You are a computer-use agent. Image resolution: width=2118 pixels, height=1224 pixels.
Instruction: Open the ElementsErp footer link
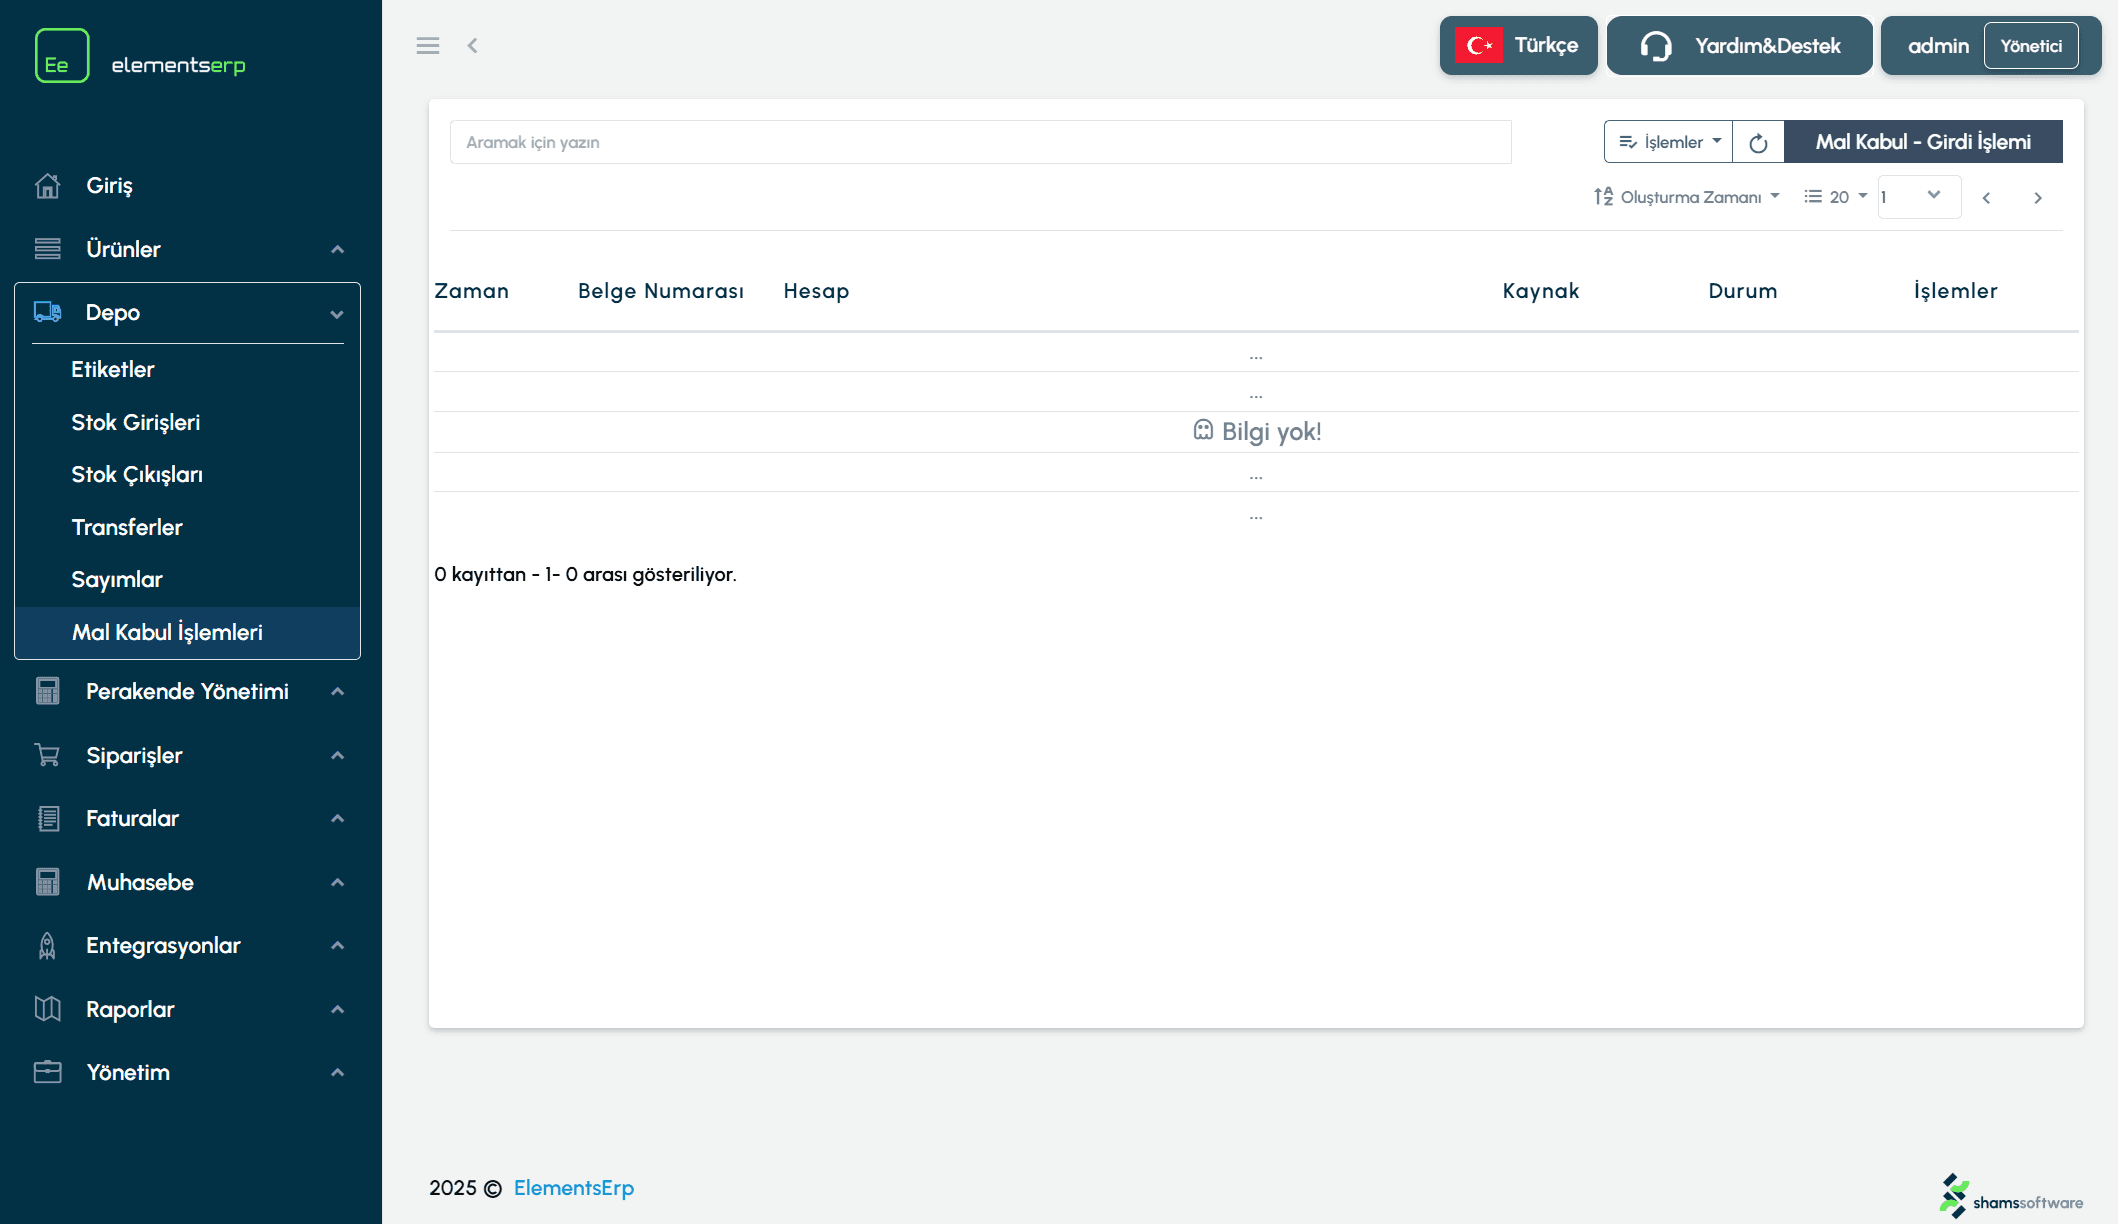point(574,1188)
